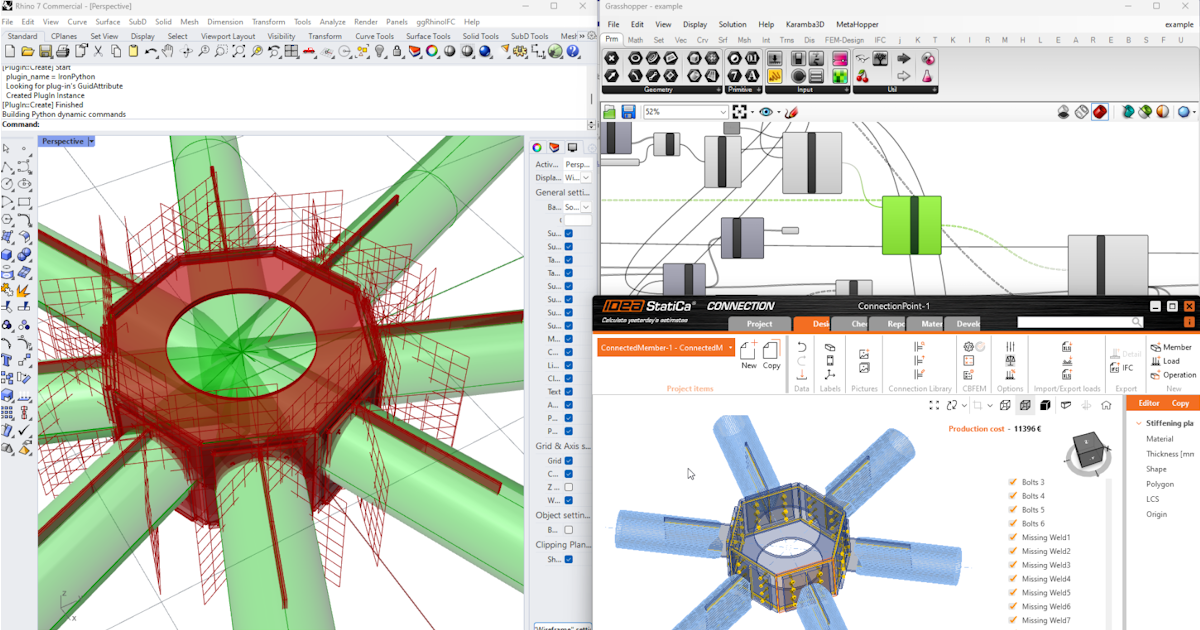Switch to the Project tab in IDEA StatiCa
This screenshot has height=630, width=1200.
coord(759,324)
